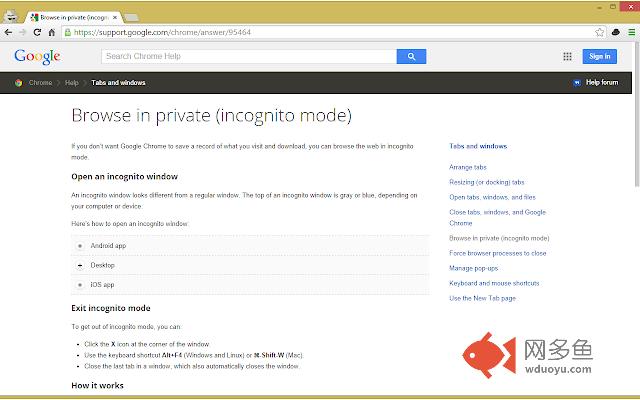Select the Browse in private tab
640x400 pixels.
(x=70, y=18)
